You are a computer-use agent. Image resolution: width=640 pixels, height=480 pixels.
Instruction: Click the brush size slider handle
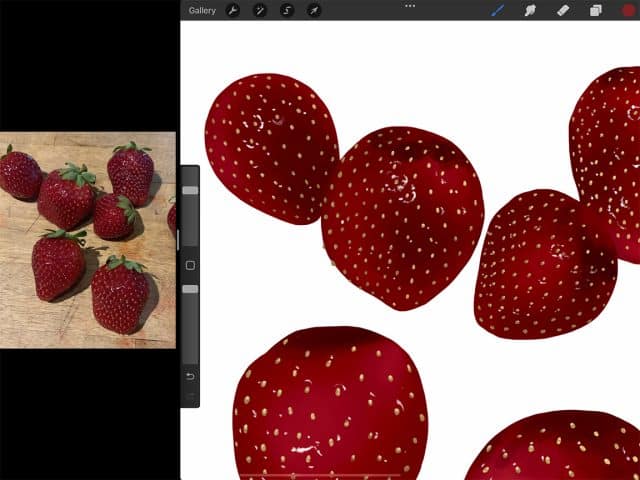[x=190, y=191]
